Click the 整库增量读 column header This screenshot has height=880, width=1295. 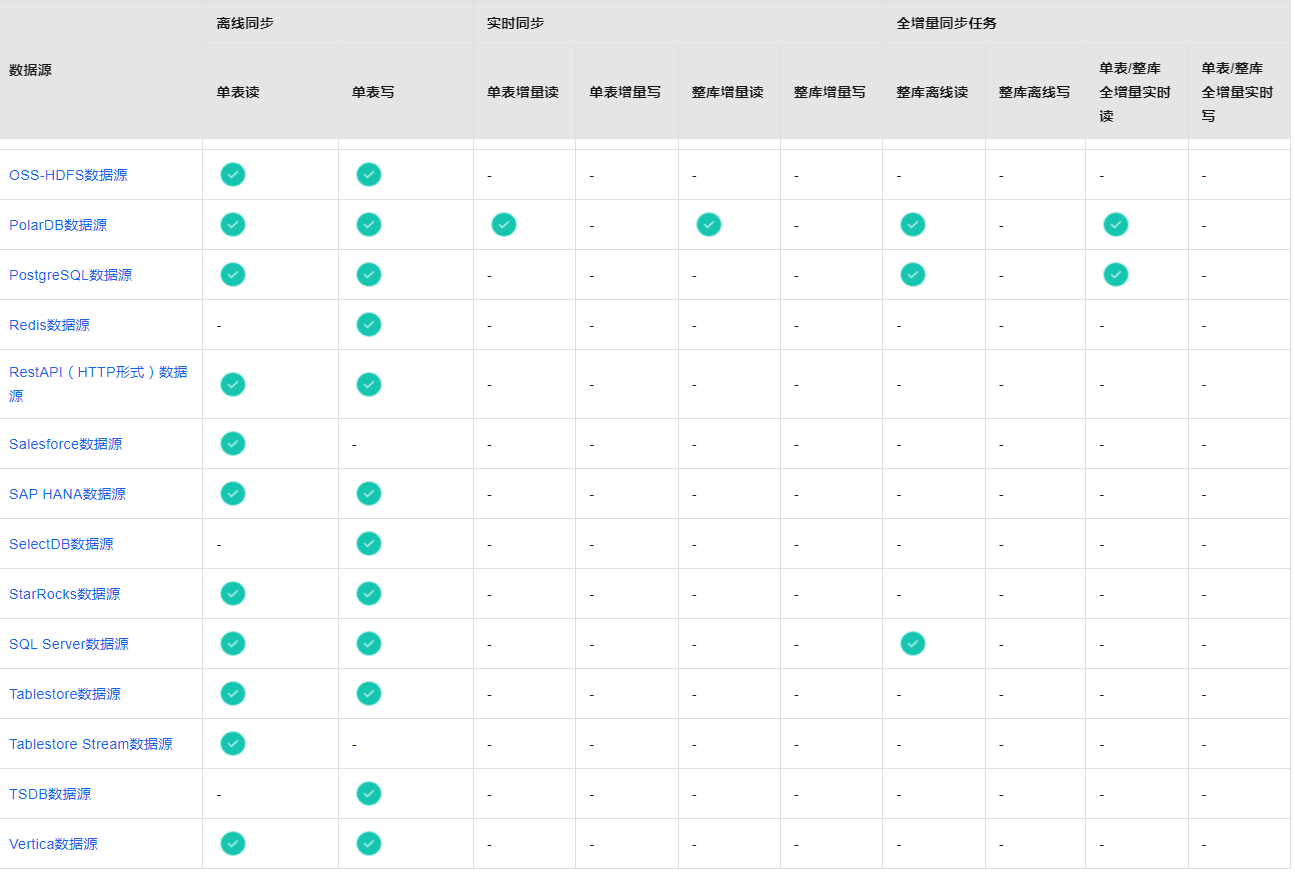point(728,92)
